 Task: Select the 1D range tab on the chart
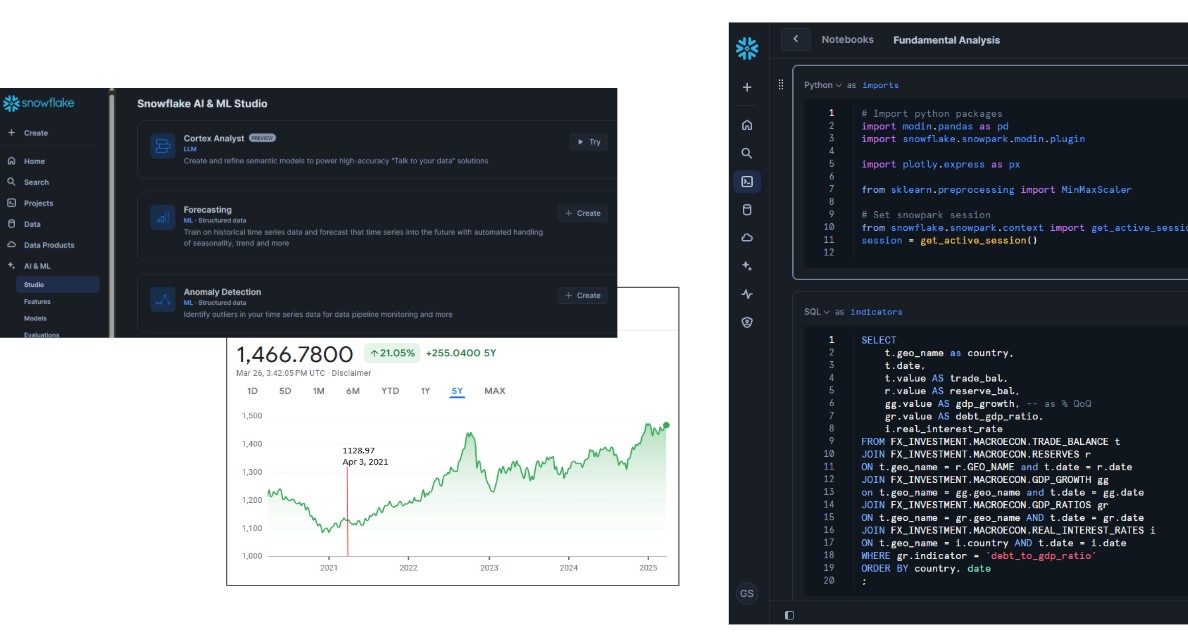pyautogui.click(x=252, y=391)
